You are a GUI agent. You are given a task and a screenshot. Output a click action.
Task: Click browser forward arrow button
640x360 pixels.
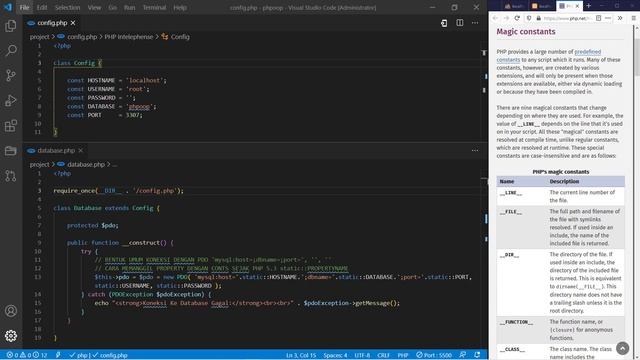point(506,18)
